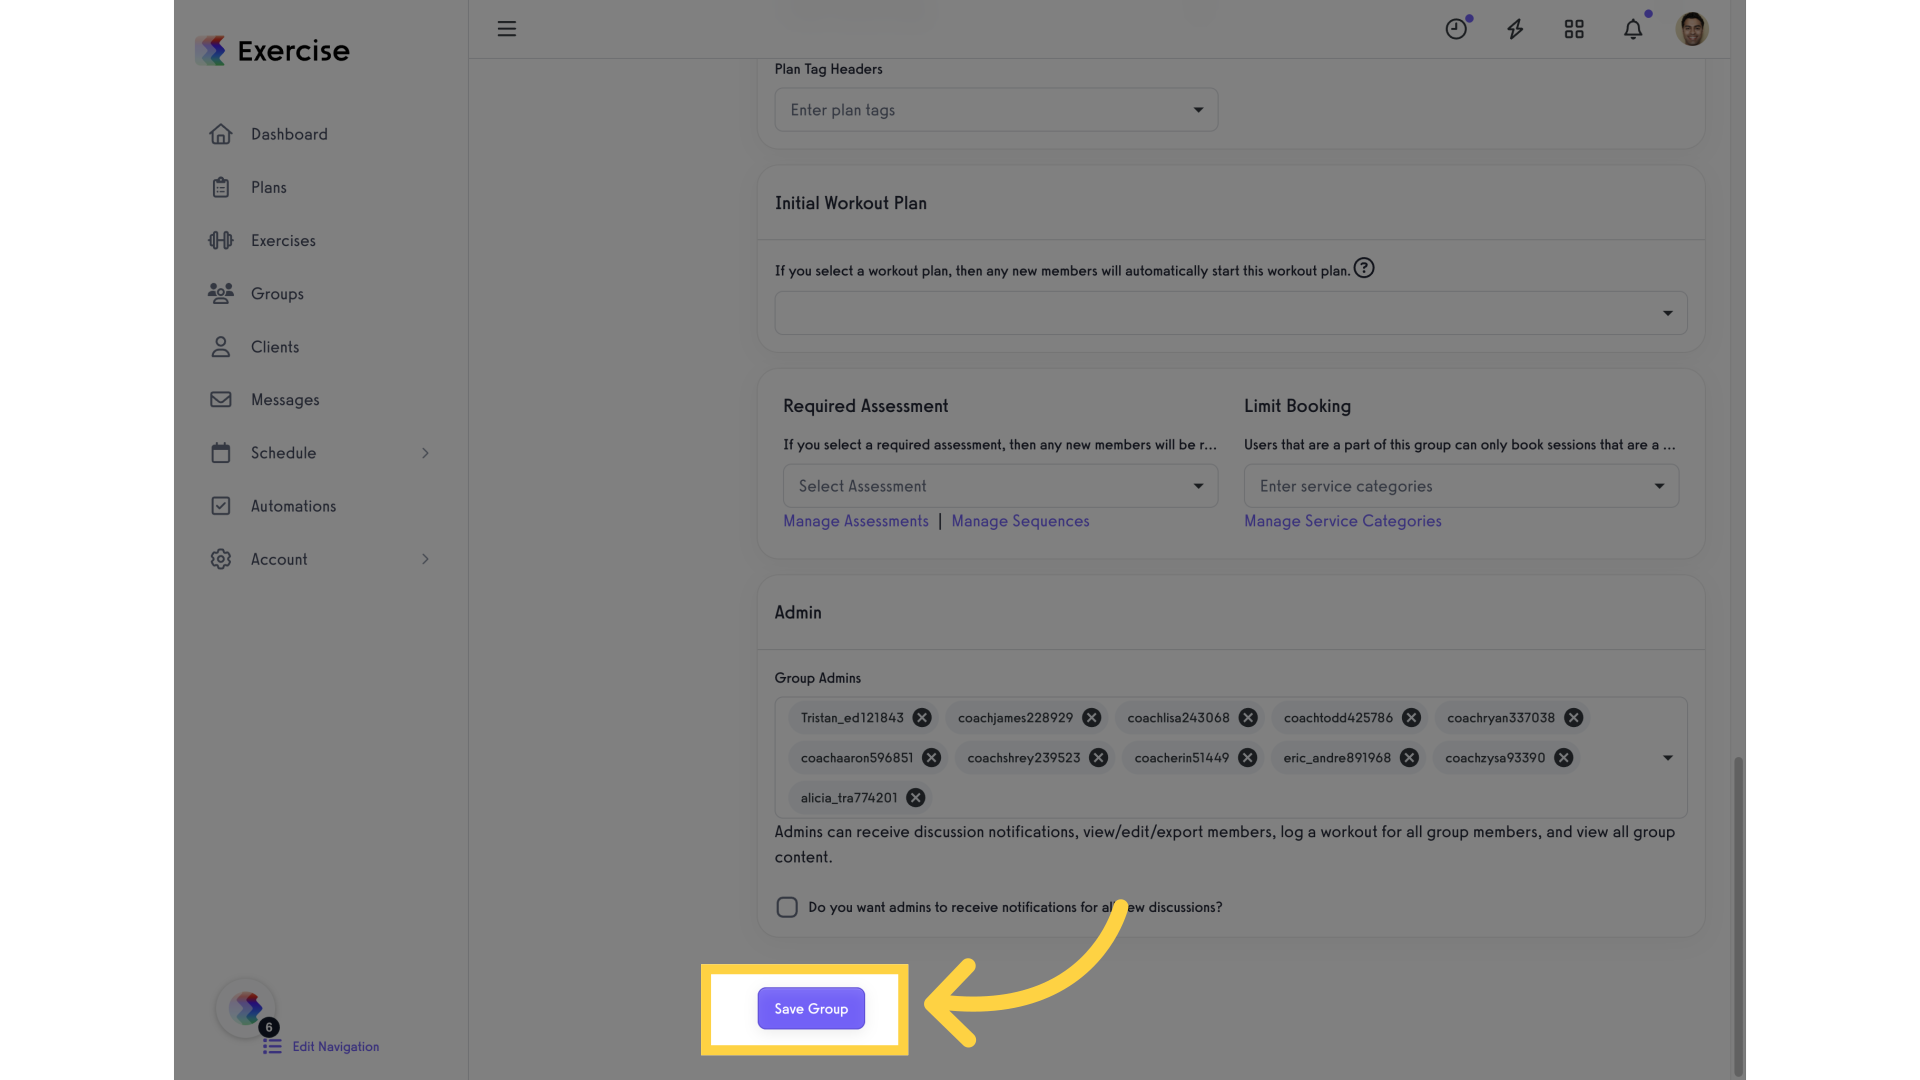Expand the Schedule submenu chevron
1920x1080 pixels.
[x=425, y=453]
